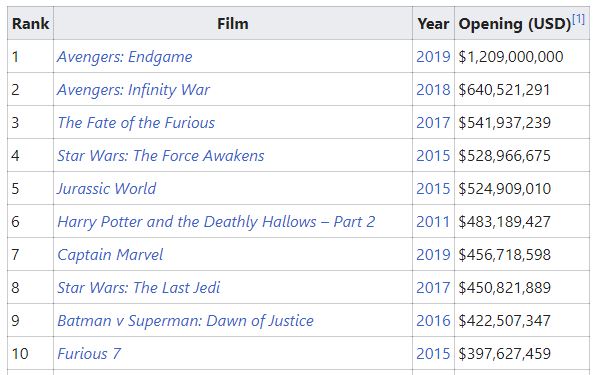Open Star Wars: The Last Jedi link
The height and width of the screenshot is (375, 596).
click(x=139, y=288)
